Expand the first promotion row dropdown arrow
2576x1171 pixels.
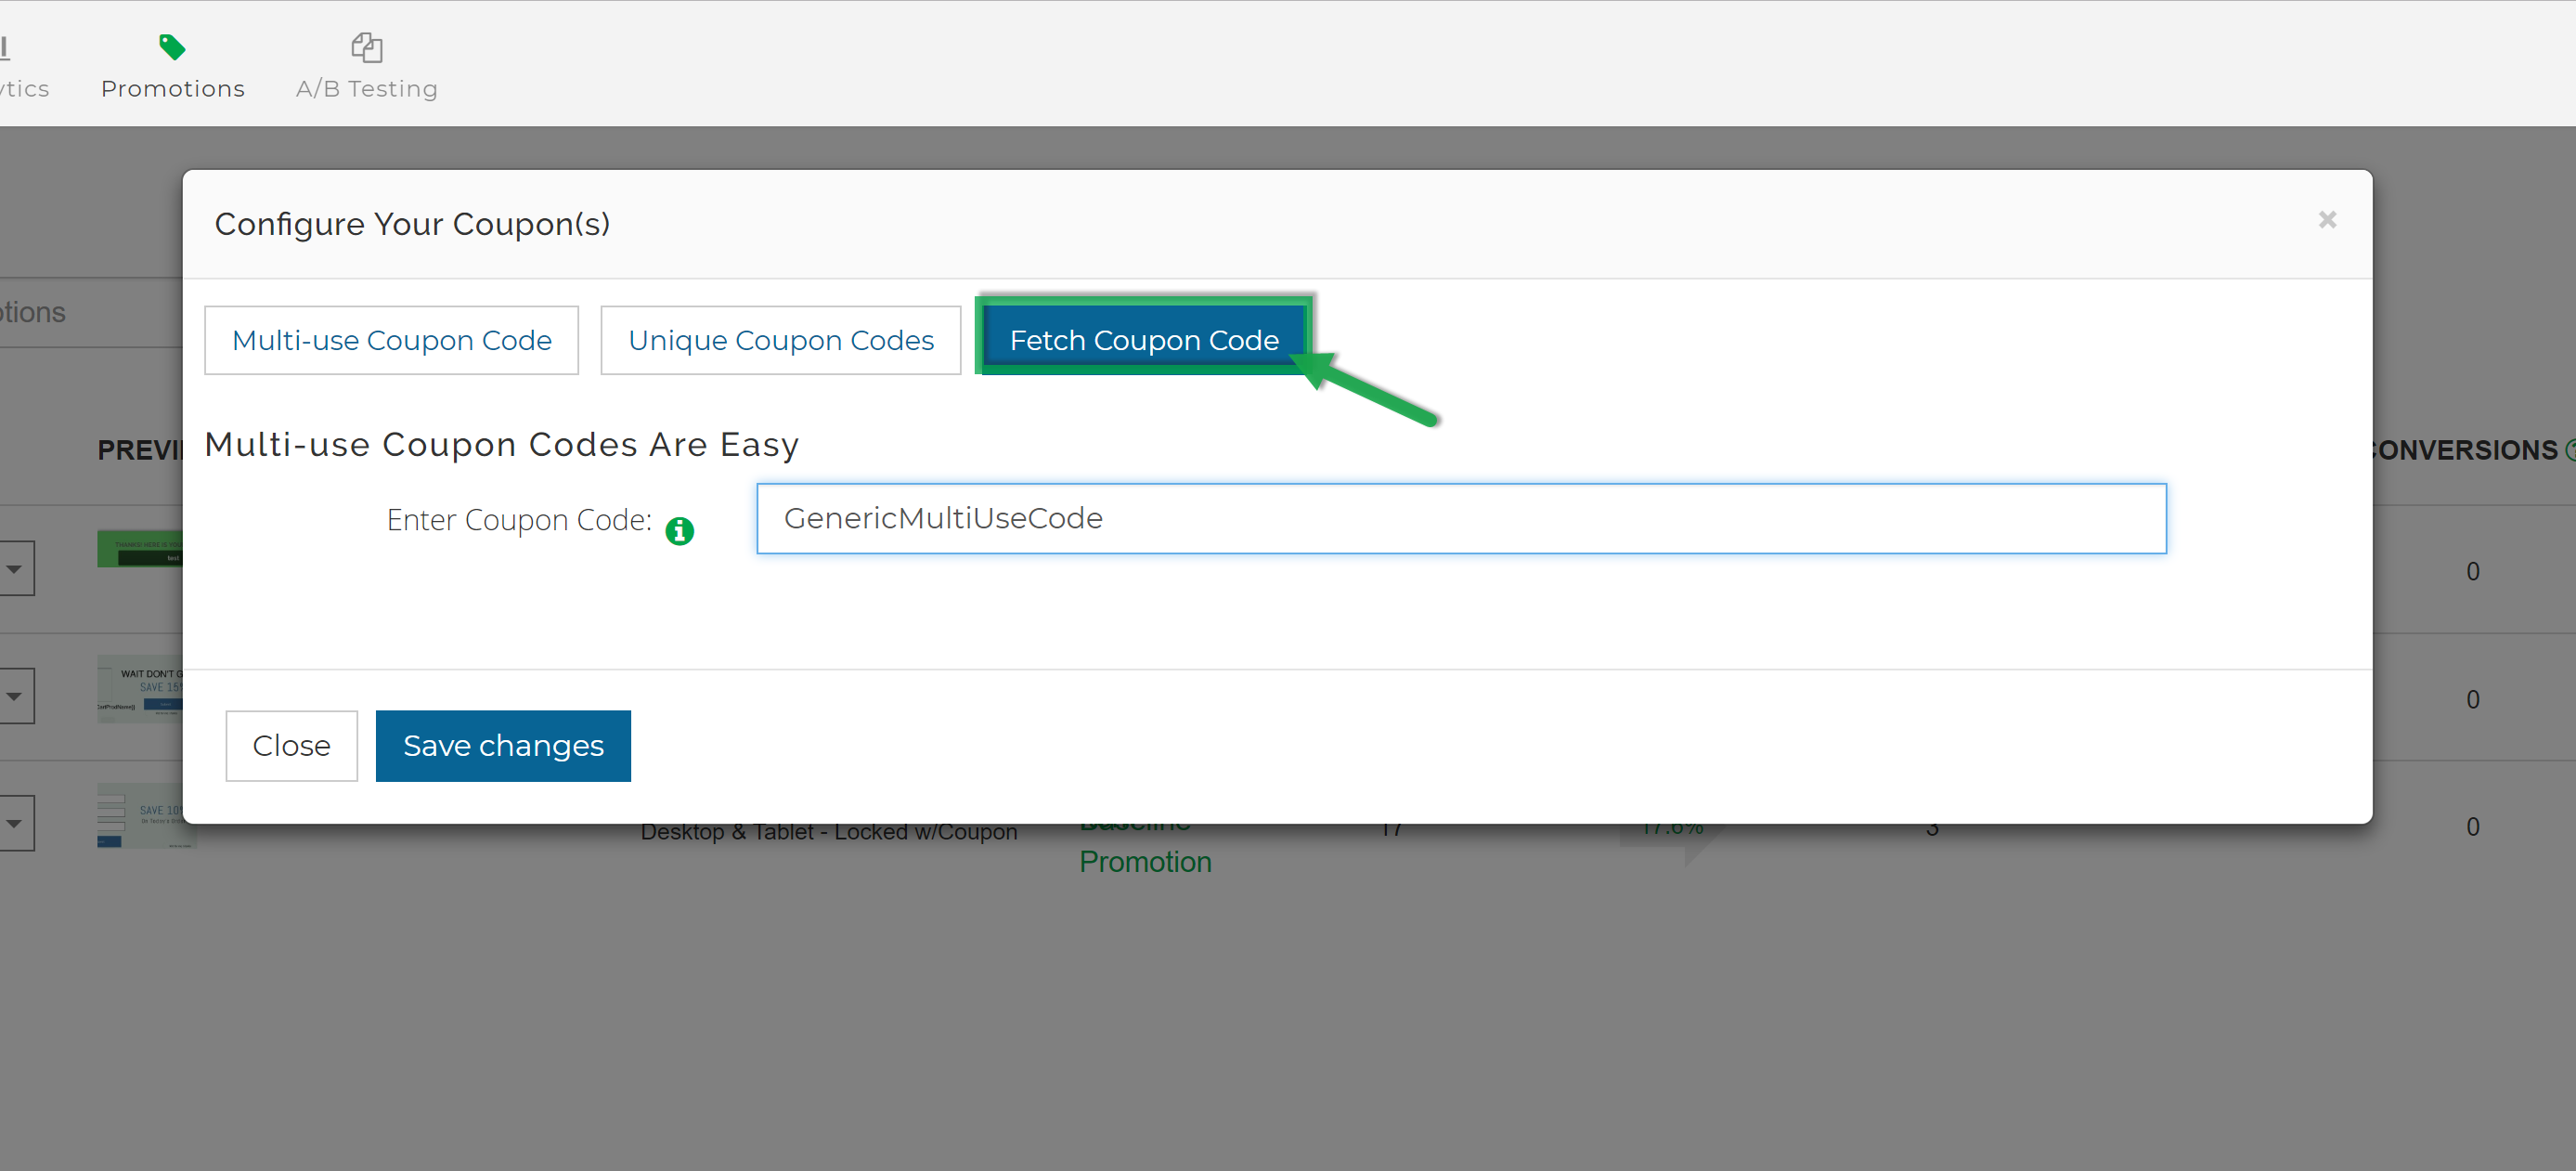click(x=14, y=569)
